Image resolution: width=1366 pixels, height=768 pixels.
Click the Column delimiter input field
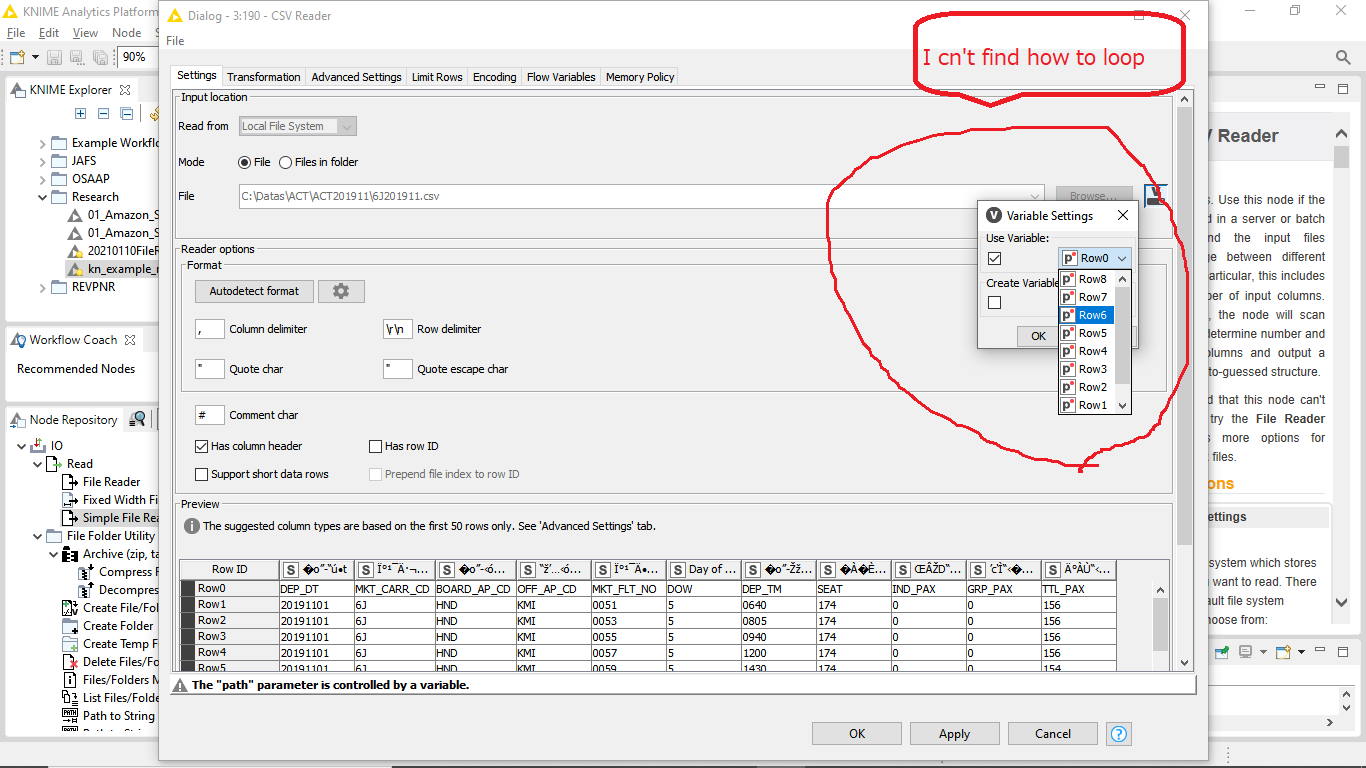pyautogui.click(x=210, y=329)
